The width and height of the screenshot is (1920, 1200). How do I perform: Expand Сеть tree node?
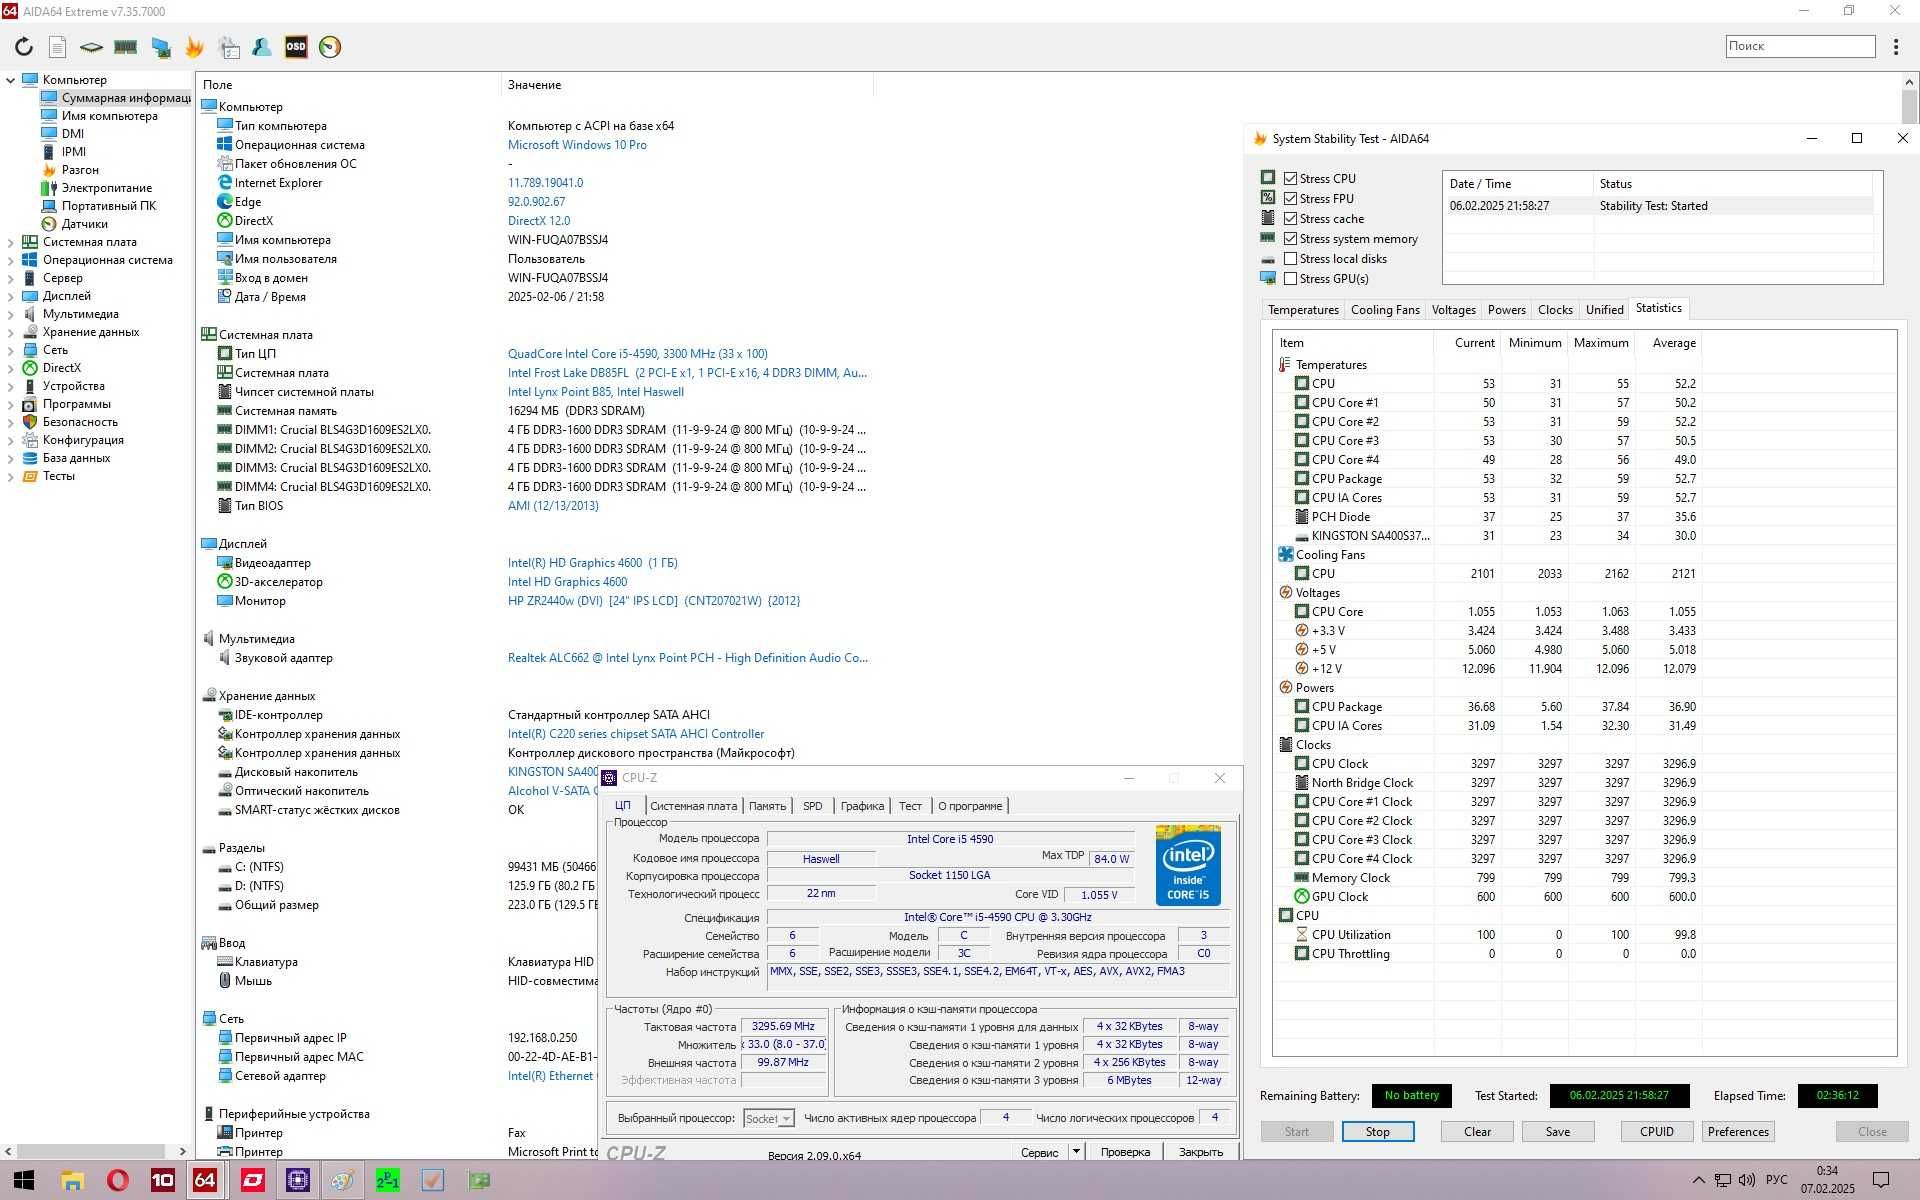coord(11,350)
